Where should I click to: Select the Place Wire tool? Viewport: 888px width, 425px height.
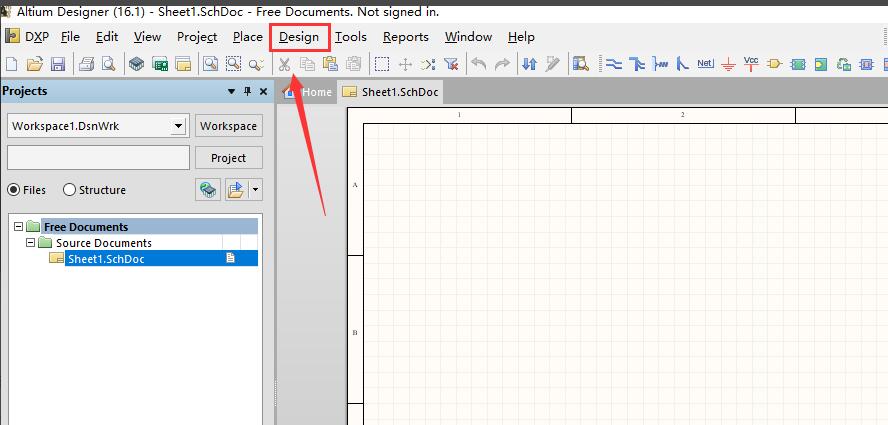(613, 64)
